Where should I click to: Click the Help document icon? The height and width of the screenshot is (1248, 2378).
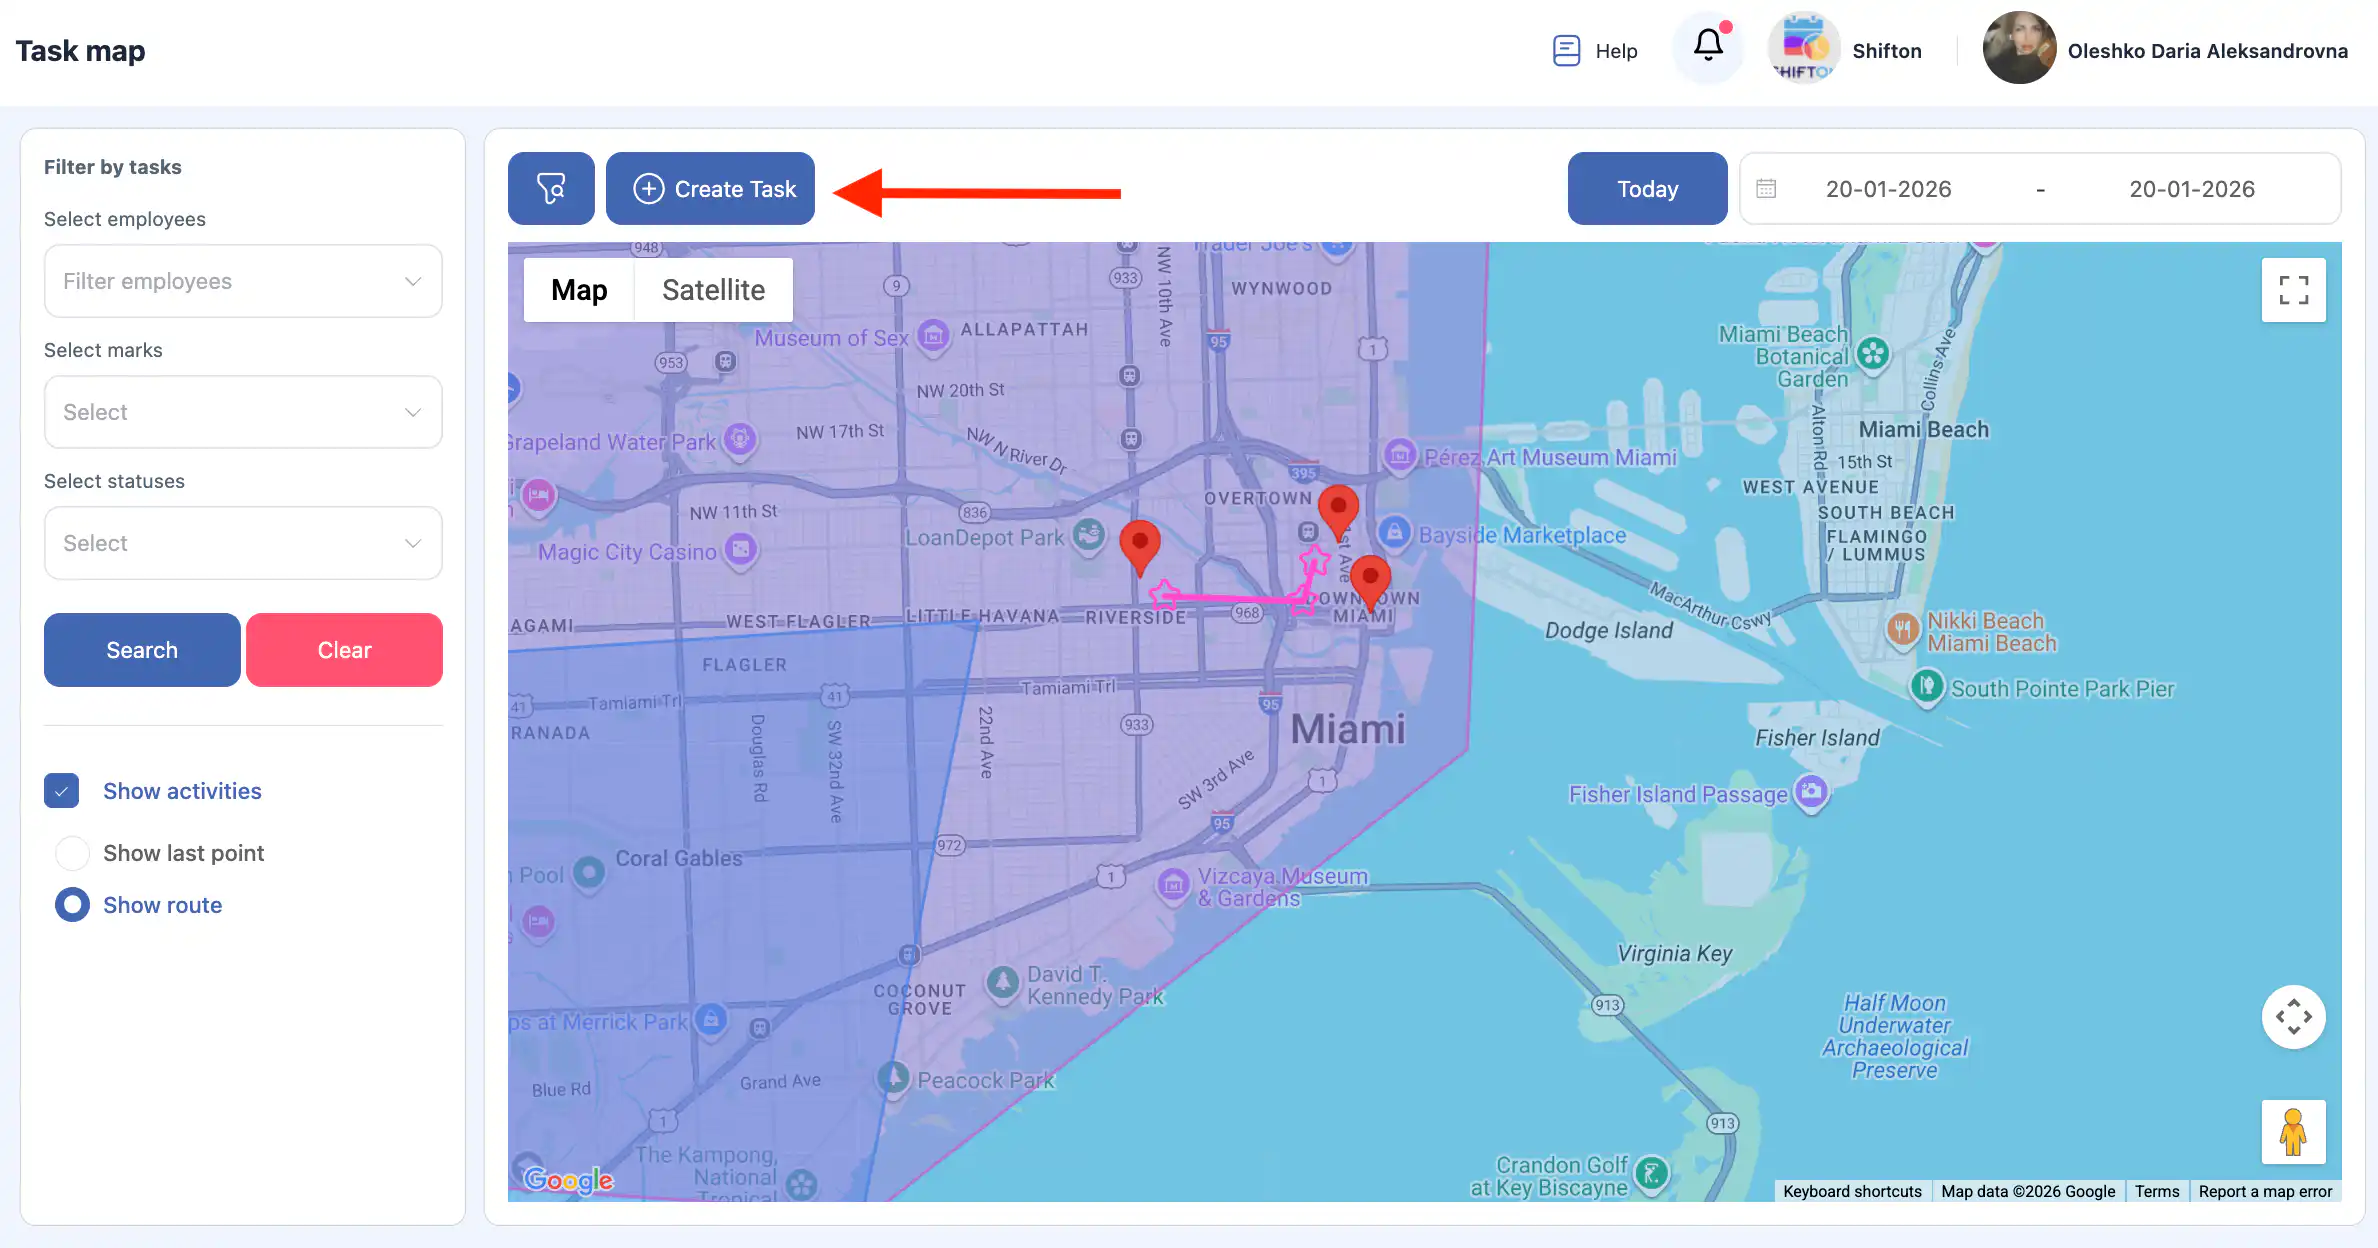[x=1566, y=51]
